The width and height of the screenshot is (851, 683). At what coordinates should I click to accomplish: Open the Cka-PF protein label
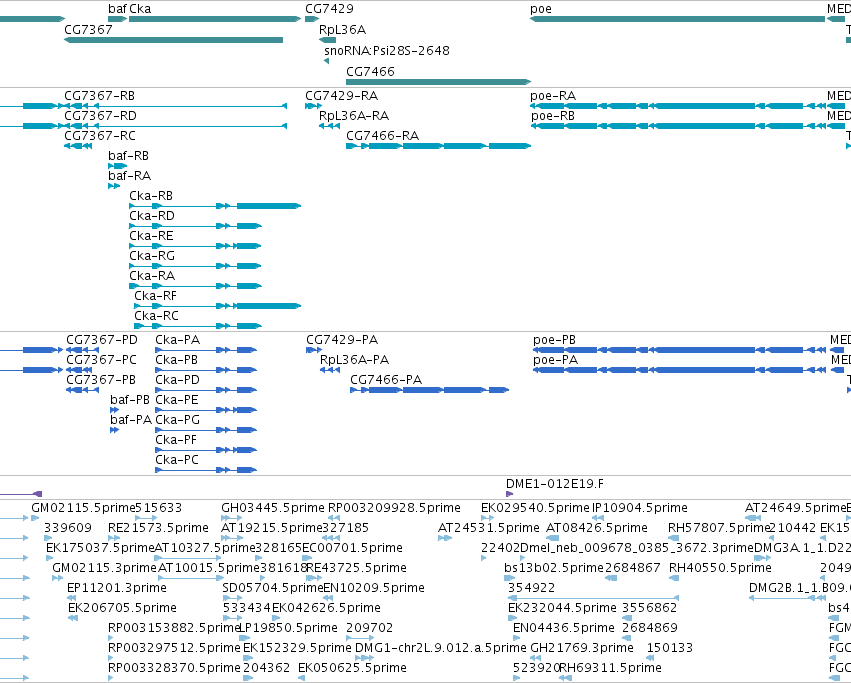(176, 440)
